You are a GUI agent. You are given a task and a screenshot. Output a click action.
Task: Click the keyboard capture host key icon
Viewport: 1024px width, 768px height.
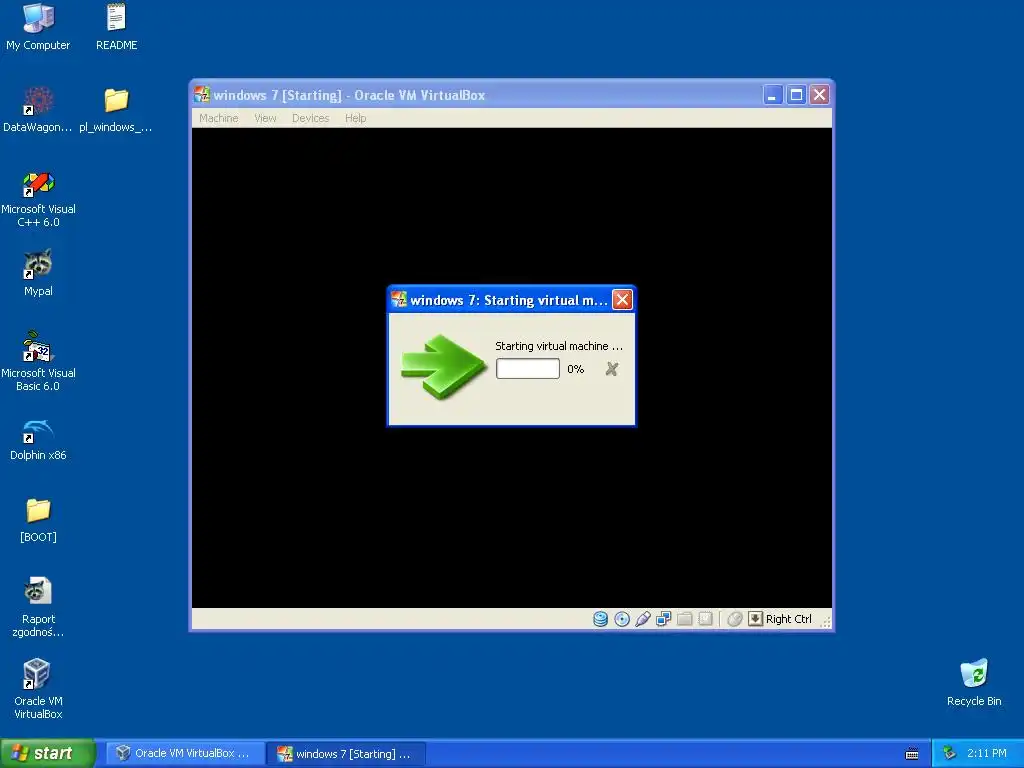[x=755, y=618]
